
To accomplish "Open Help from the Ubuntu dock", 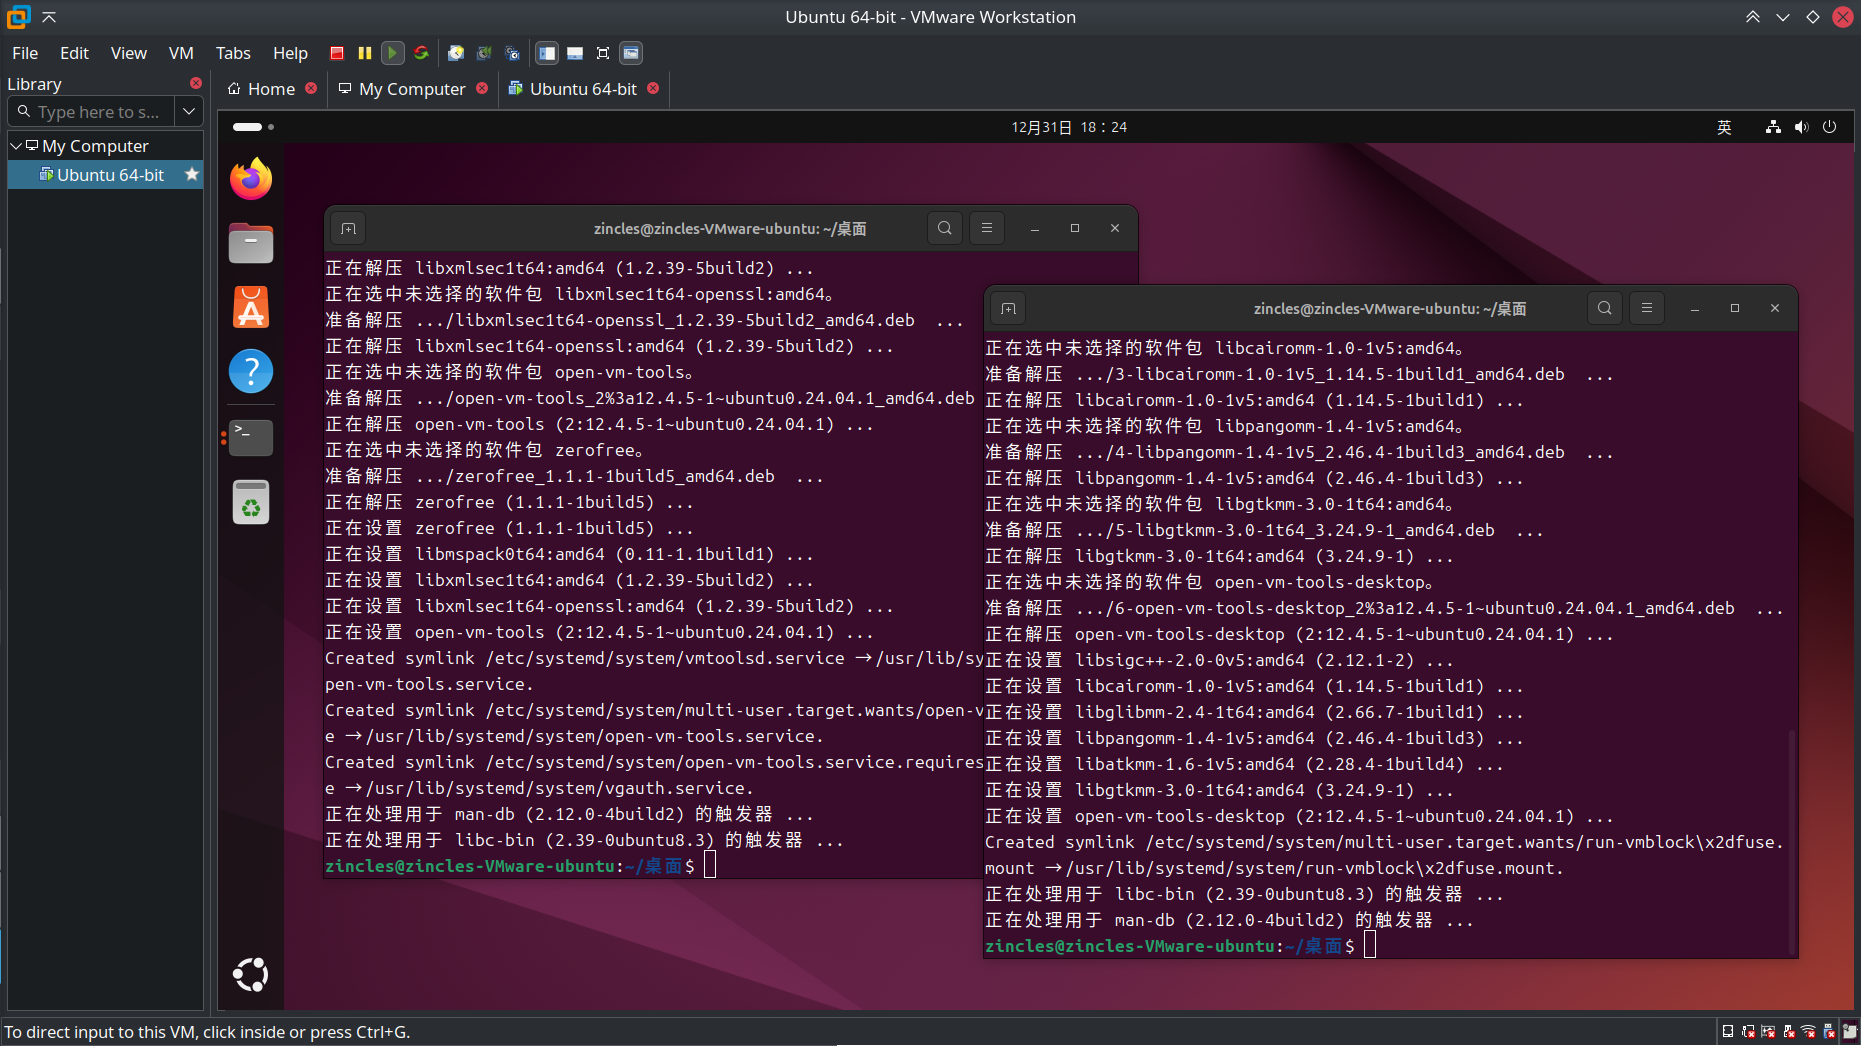I will 251,371.
